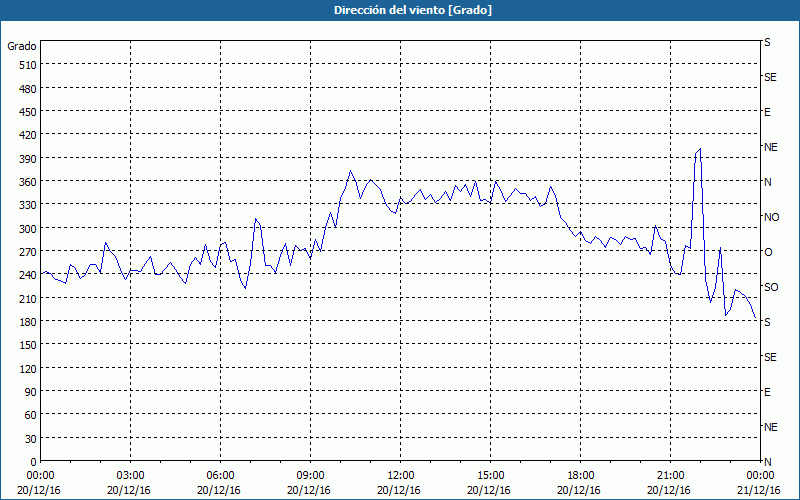Pick the 390 degree axis label

point(29,159)
